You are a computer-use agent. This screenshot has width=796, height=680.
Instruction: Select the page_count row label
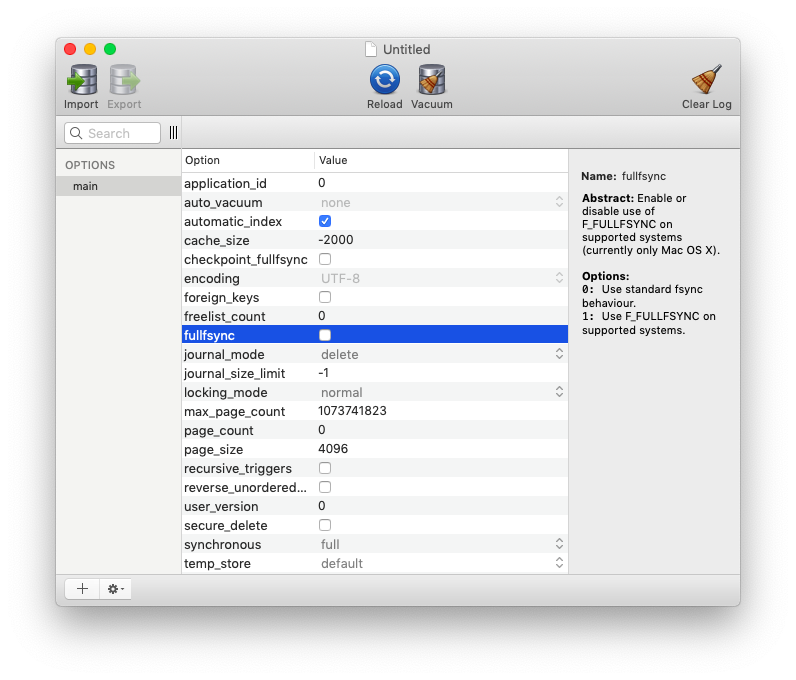pos(219,431)
